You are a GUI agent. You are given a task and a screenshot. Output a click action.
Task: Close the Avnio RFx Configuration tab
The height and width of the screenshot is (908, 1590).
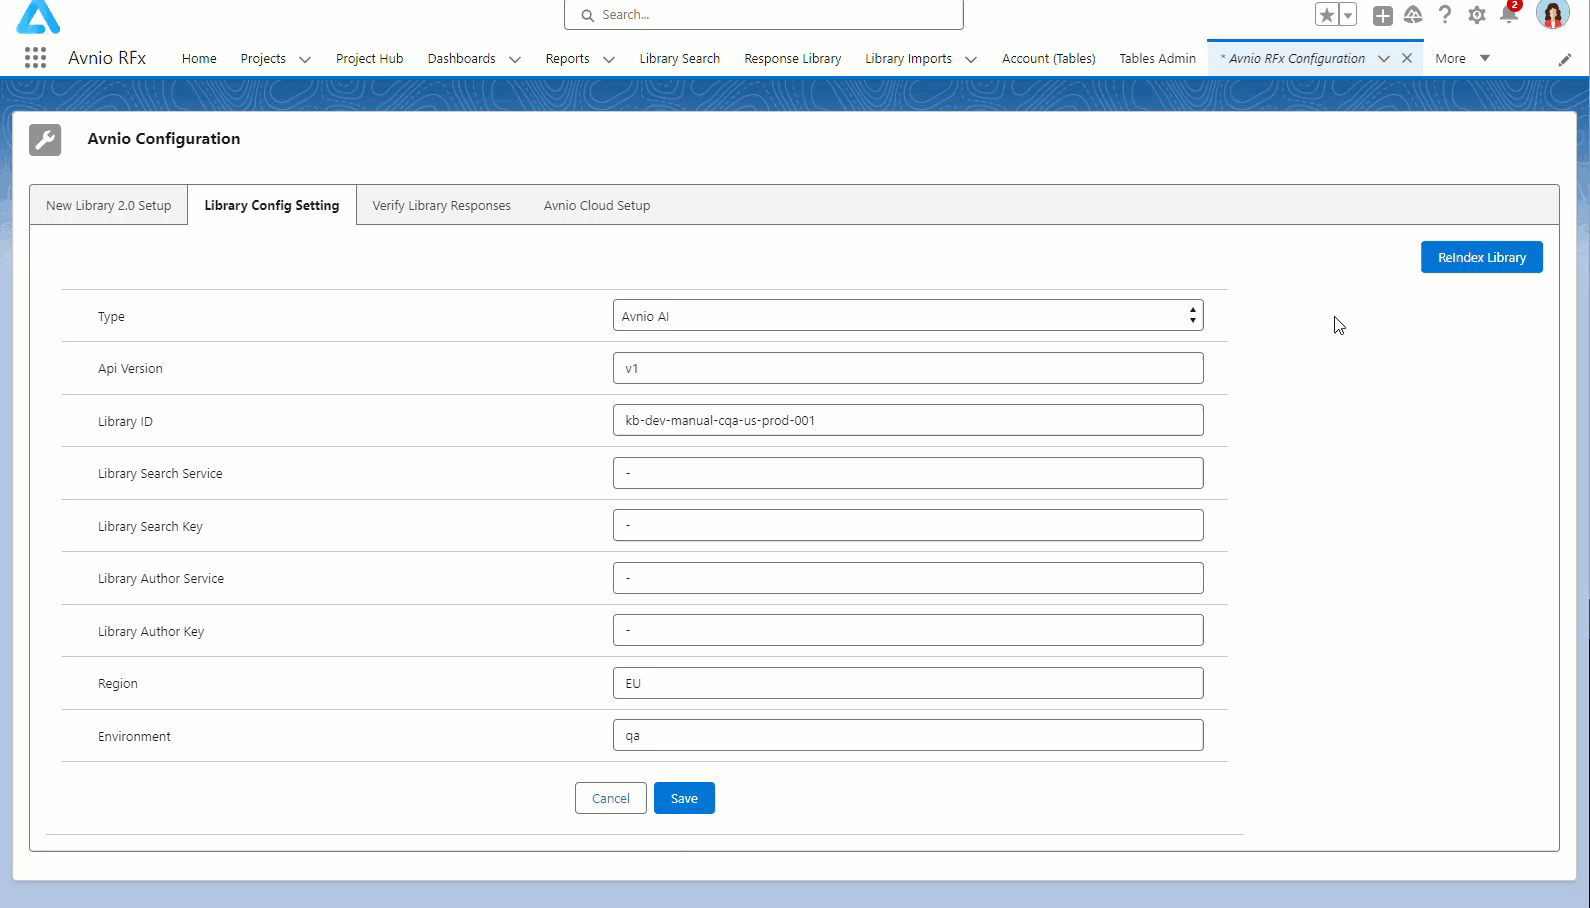pos(1407,58)
